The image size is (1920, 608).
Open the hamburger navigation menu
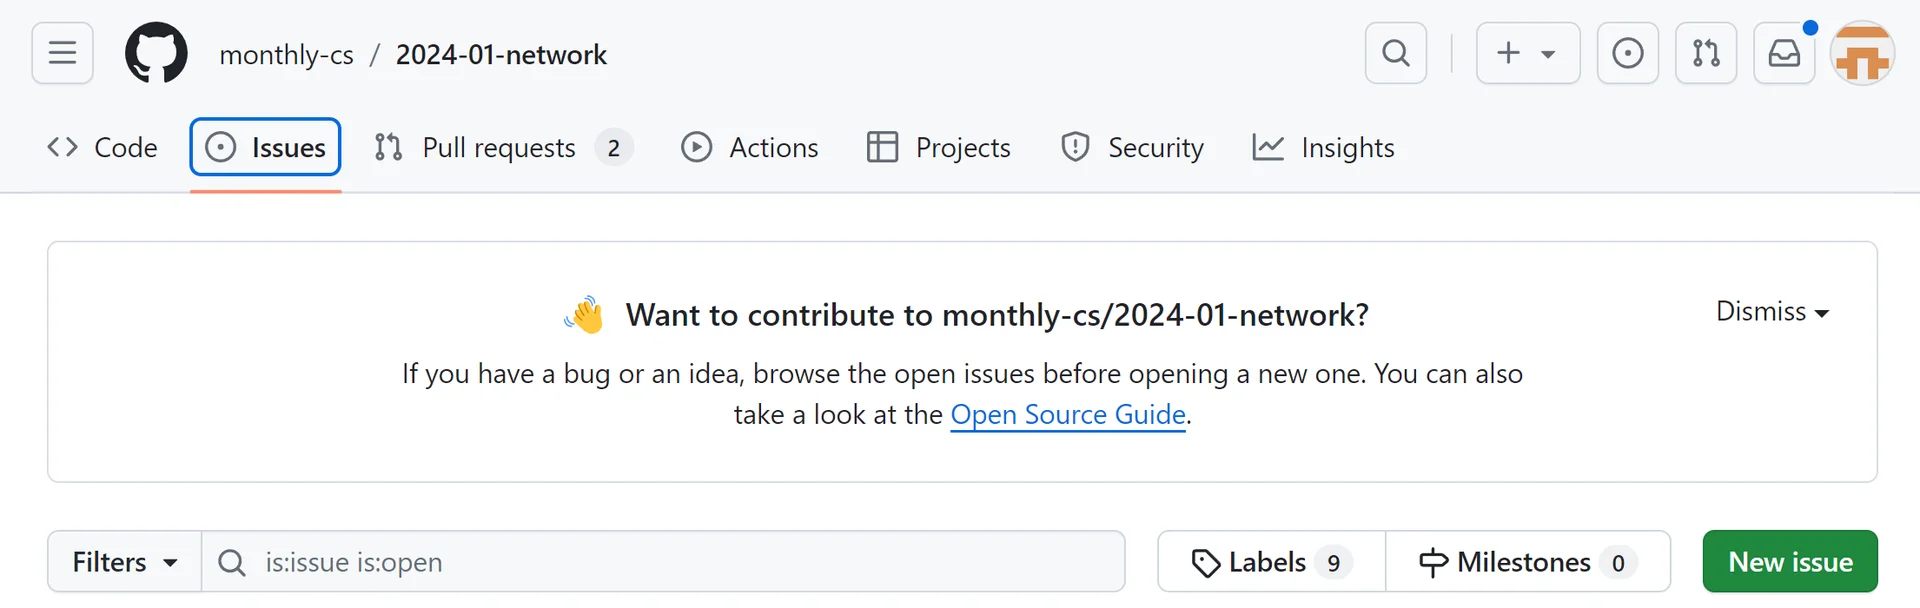tap(62, 53)
